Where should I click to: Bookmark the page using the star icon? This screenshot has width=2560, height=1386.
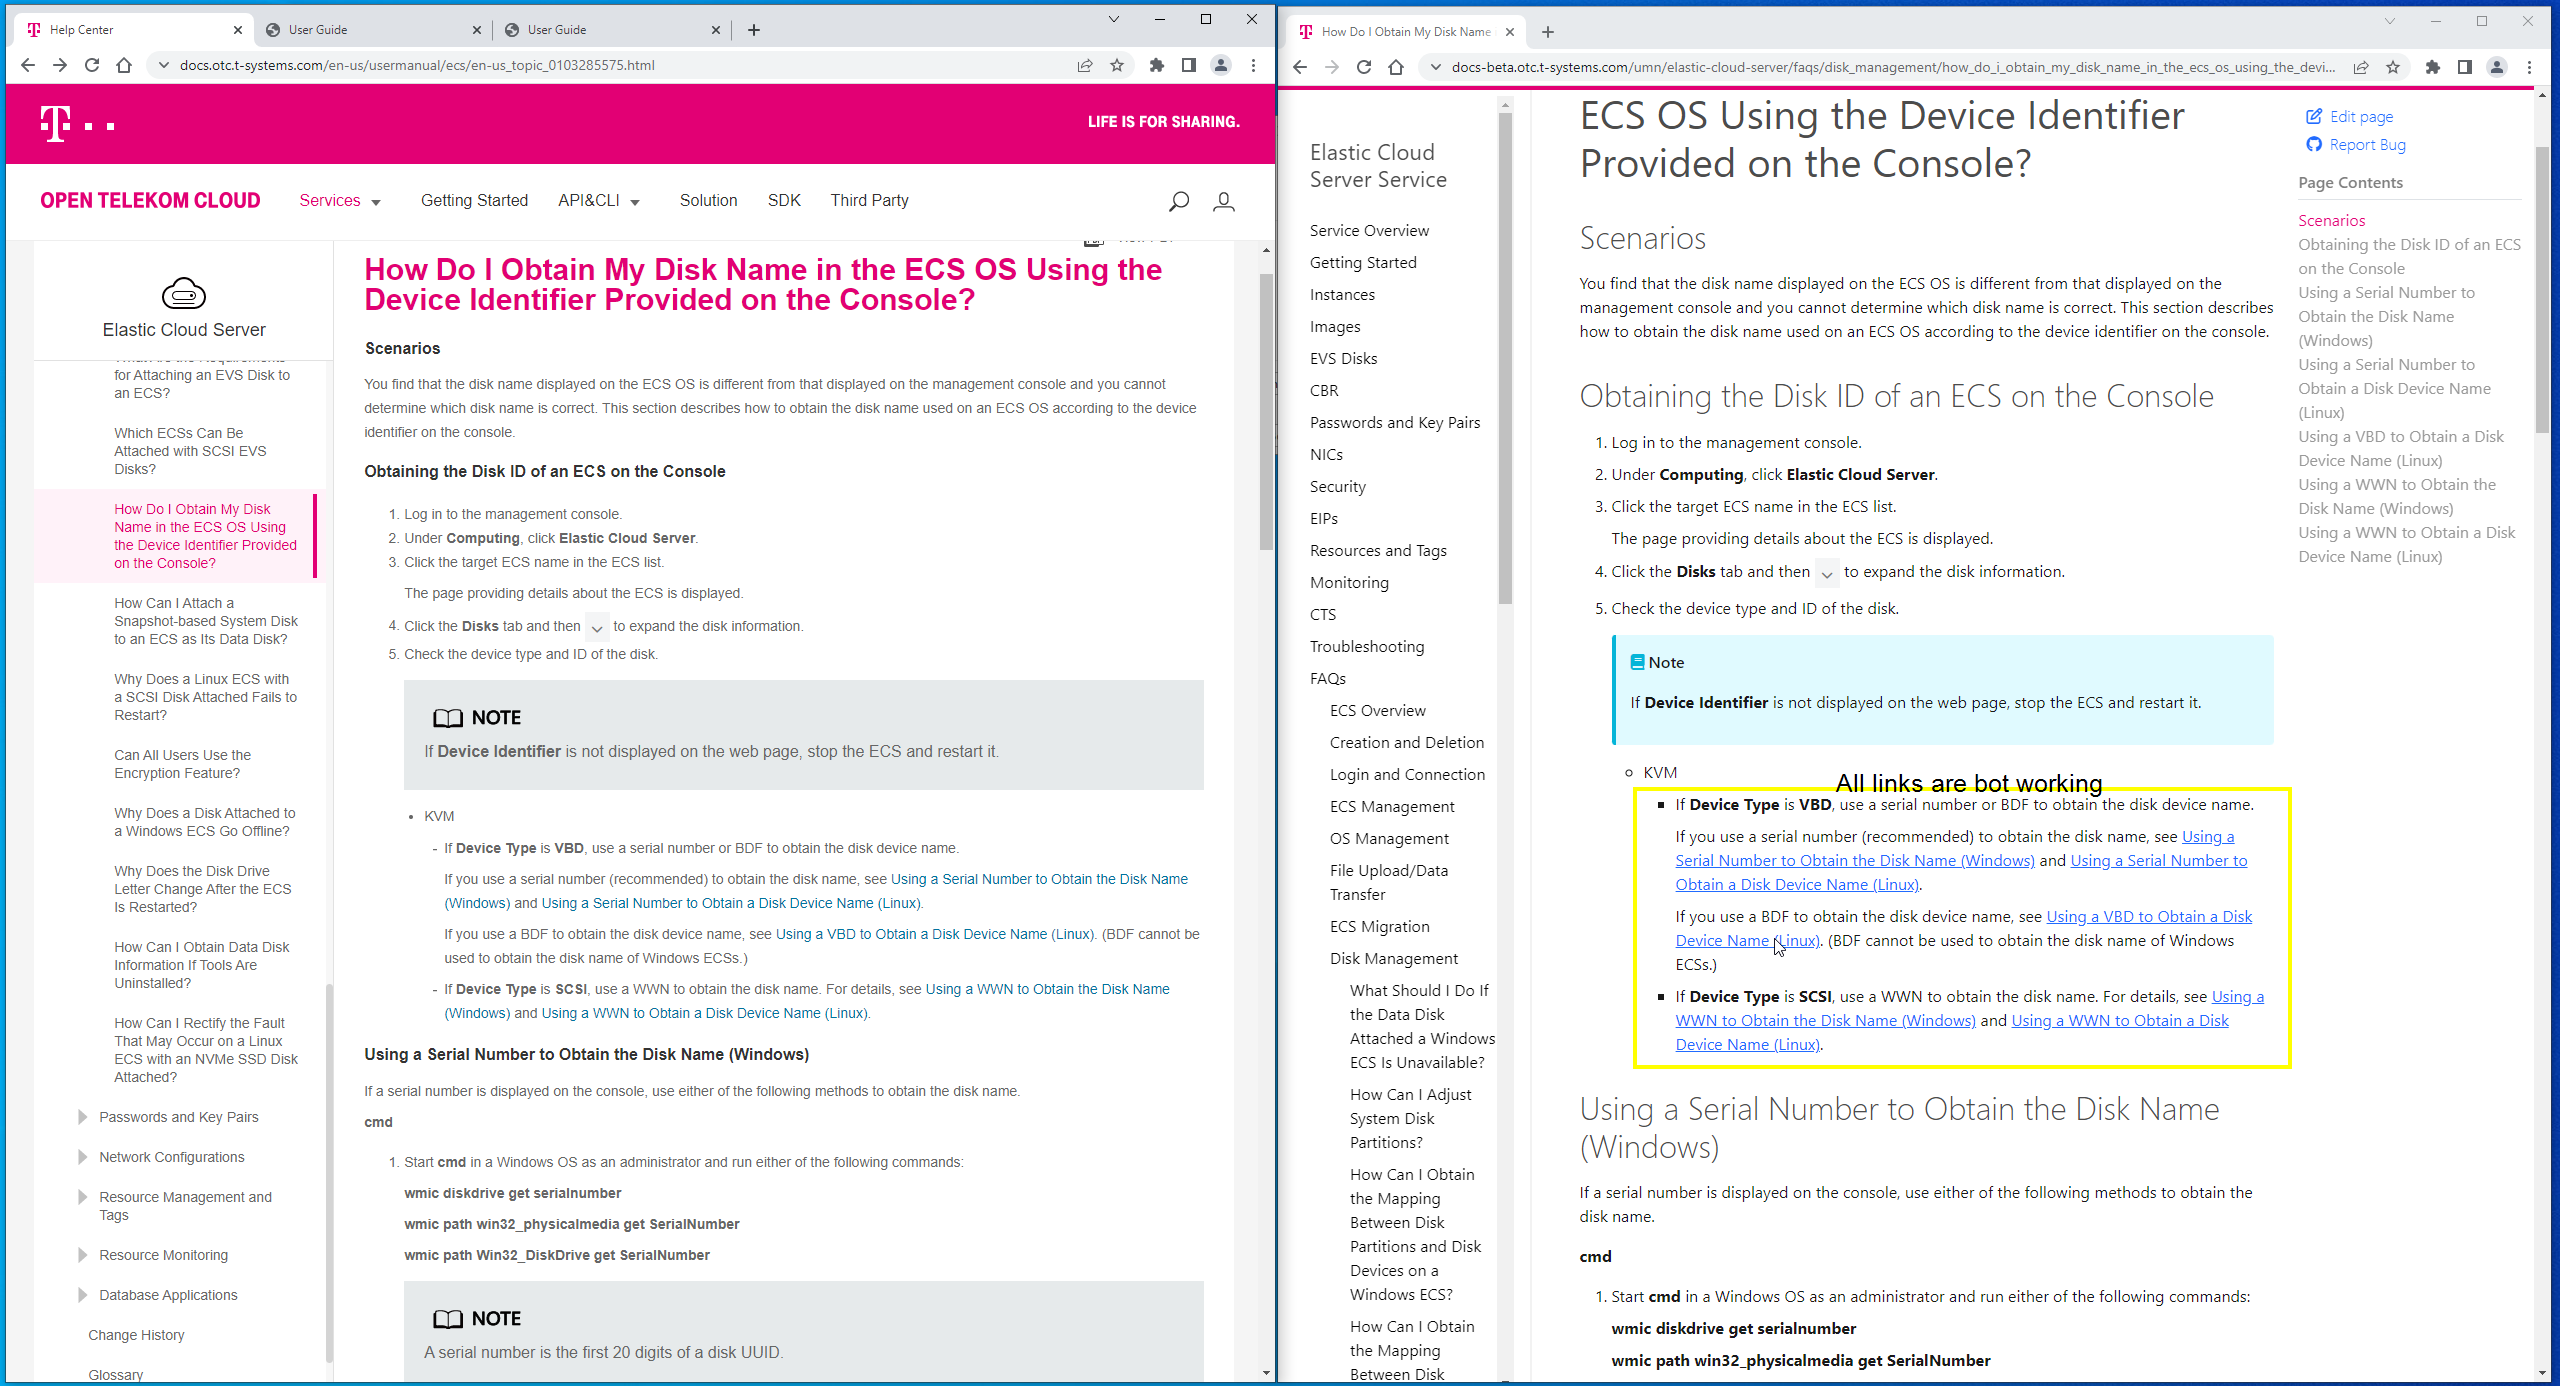[1117, 65]
